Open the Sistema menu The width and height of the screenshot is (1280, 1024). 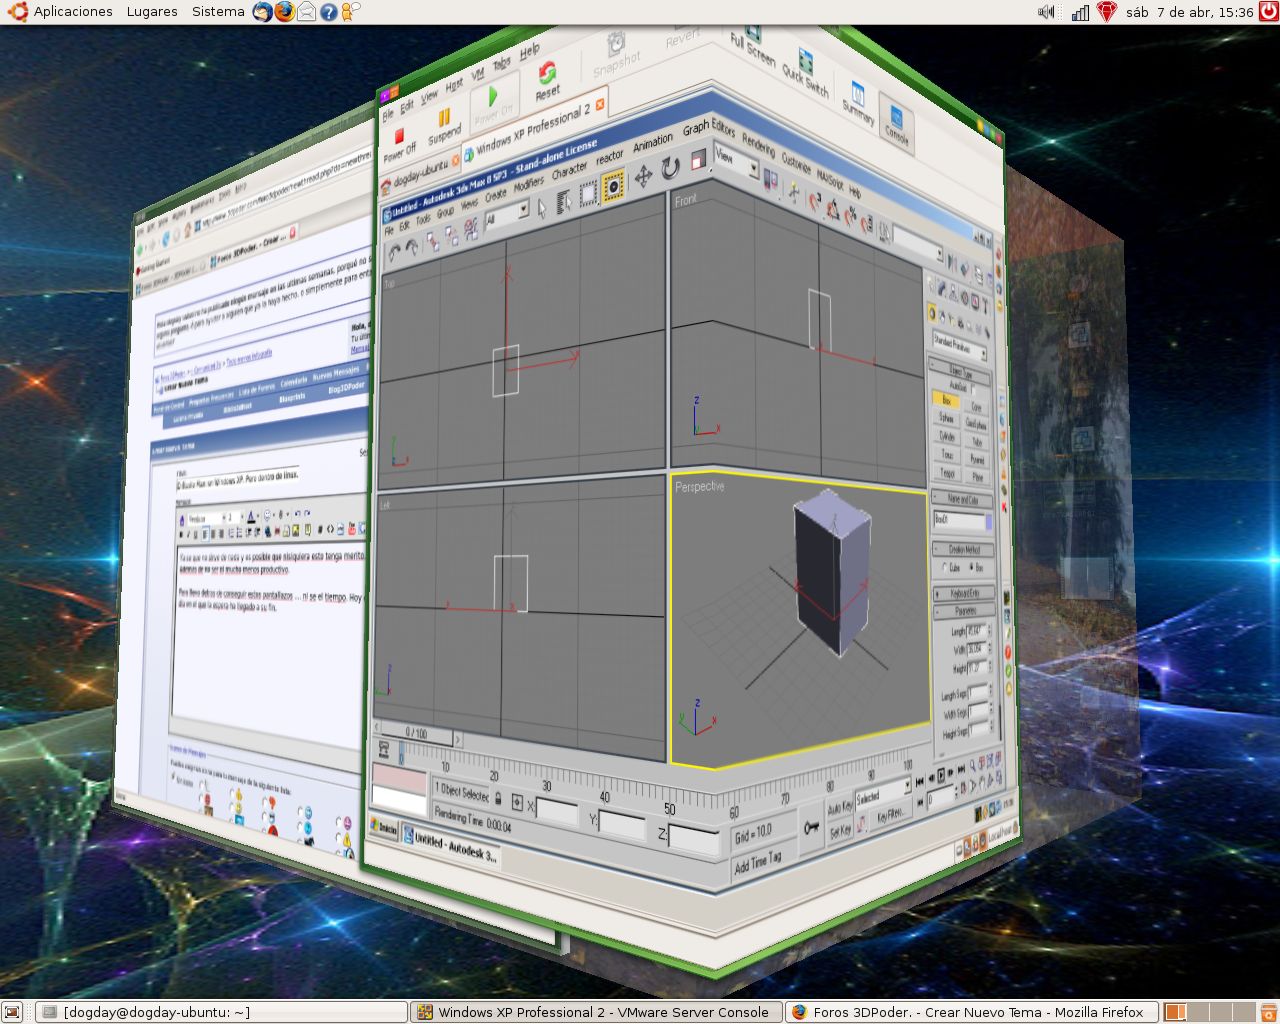pos(218,12)
